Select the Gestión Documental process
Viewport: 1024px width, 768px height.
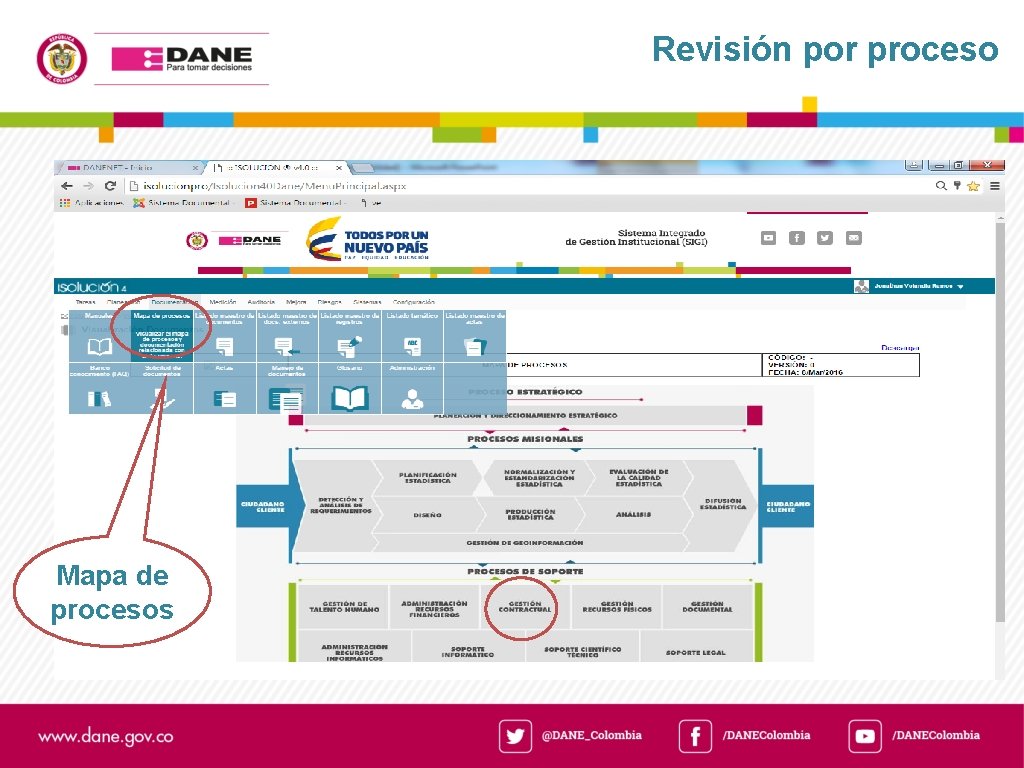(x=707, y=607)
